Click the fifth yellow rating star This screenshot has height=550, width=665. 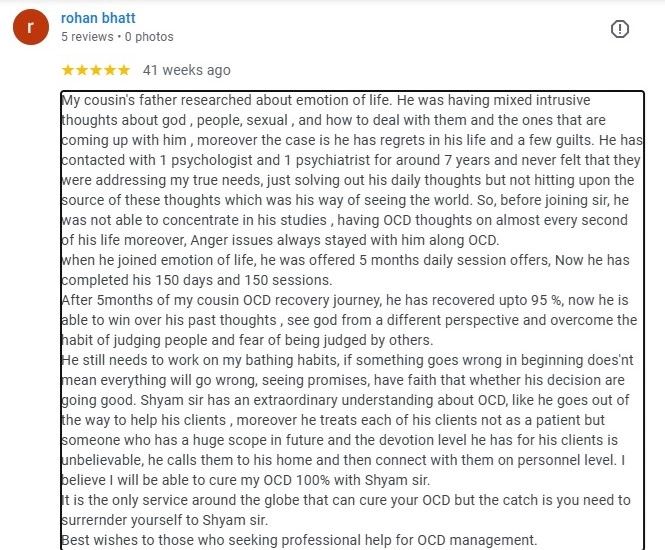pos(124,70)
